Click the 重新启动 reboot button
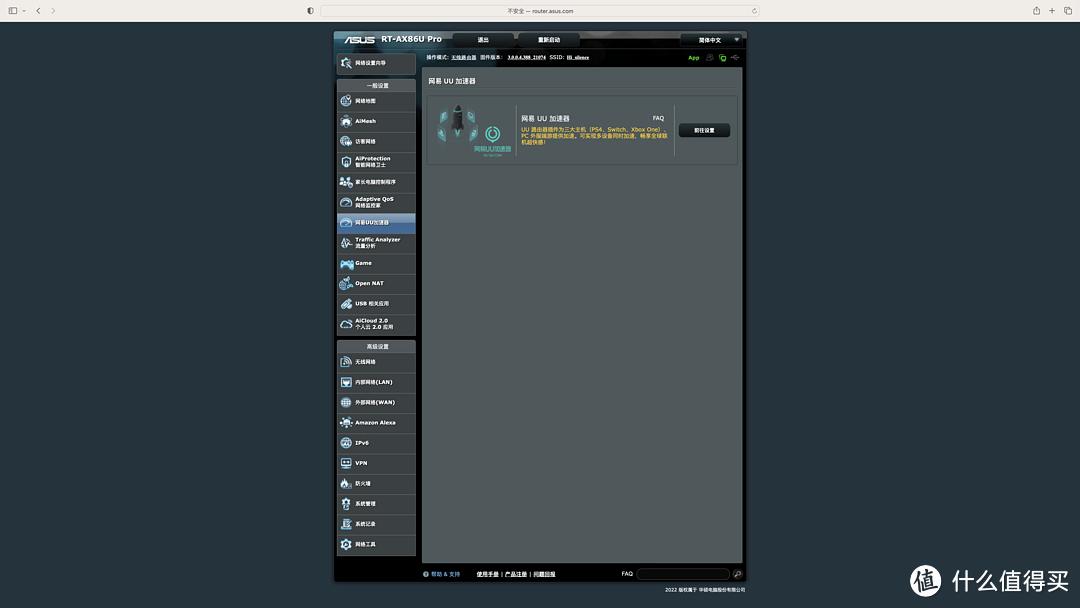The width and height of the screenshot is (1080, 608). tap(549, 40)
